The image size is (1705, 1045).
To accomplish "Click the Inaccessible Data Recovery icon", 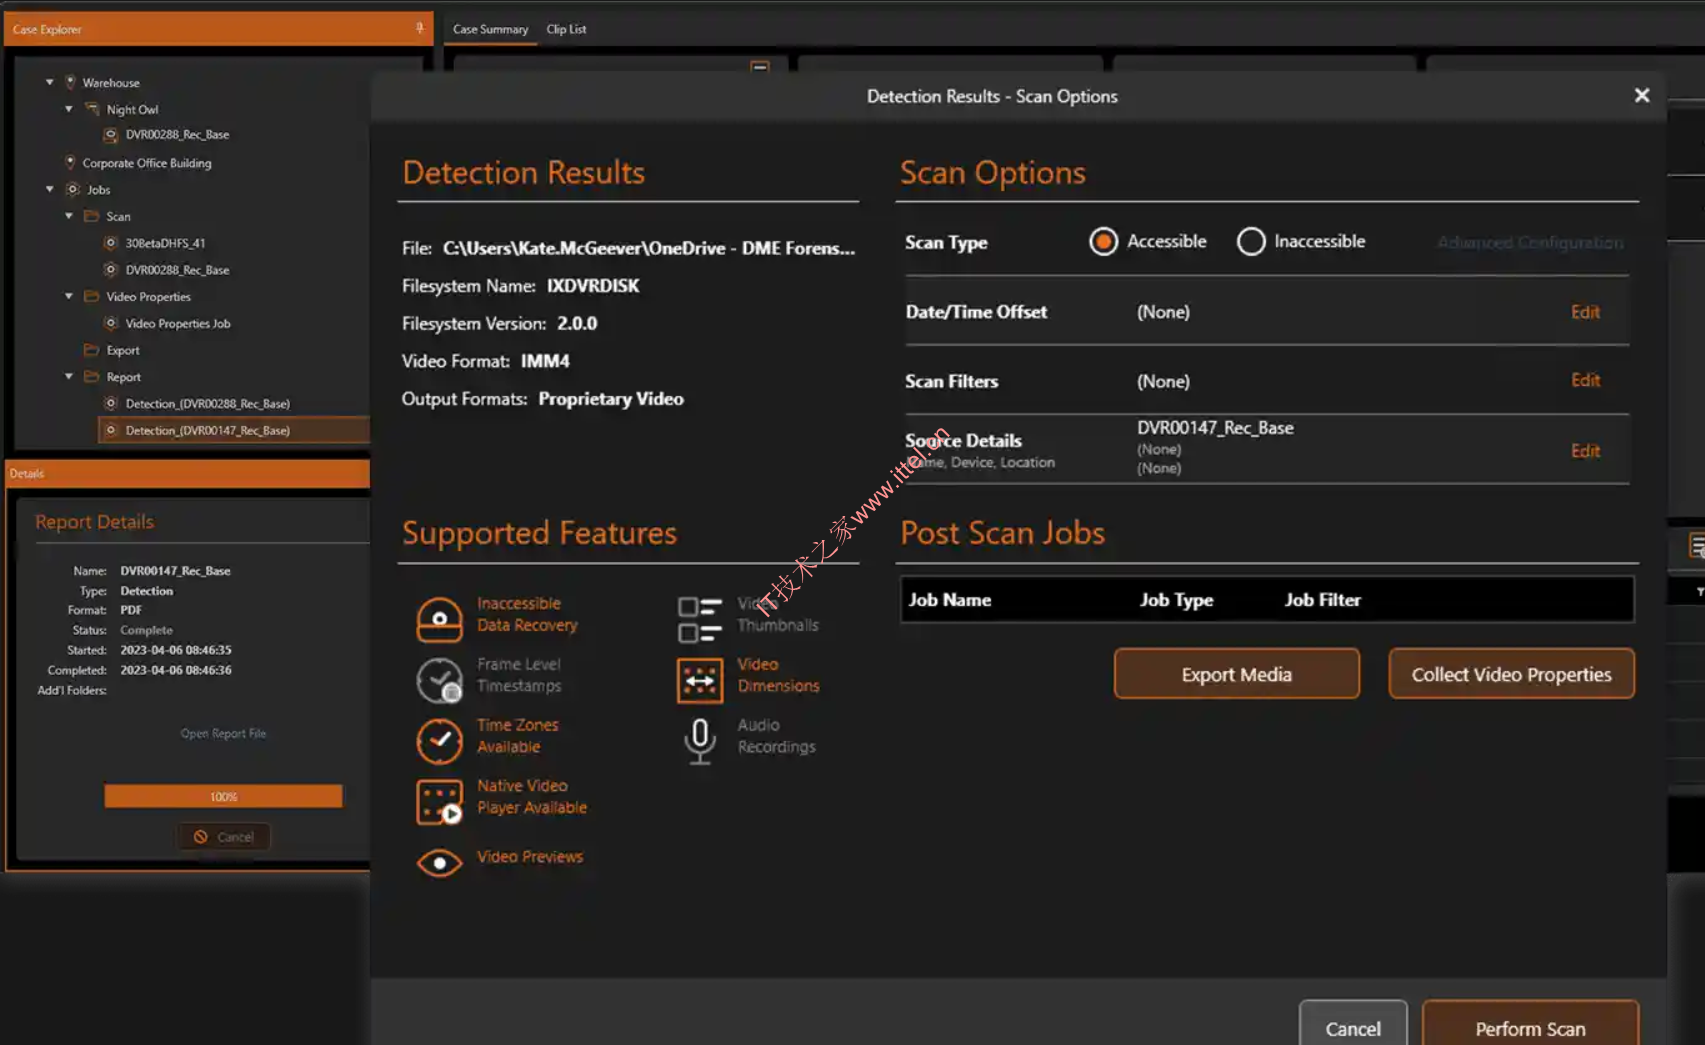I will tap(439, 619).
